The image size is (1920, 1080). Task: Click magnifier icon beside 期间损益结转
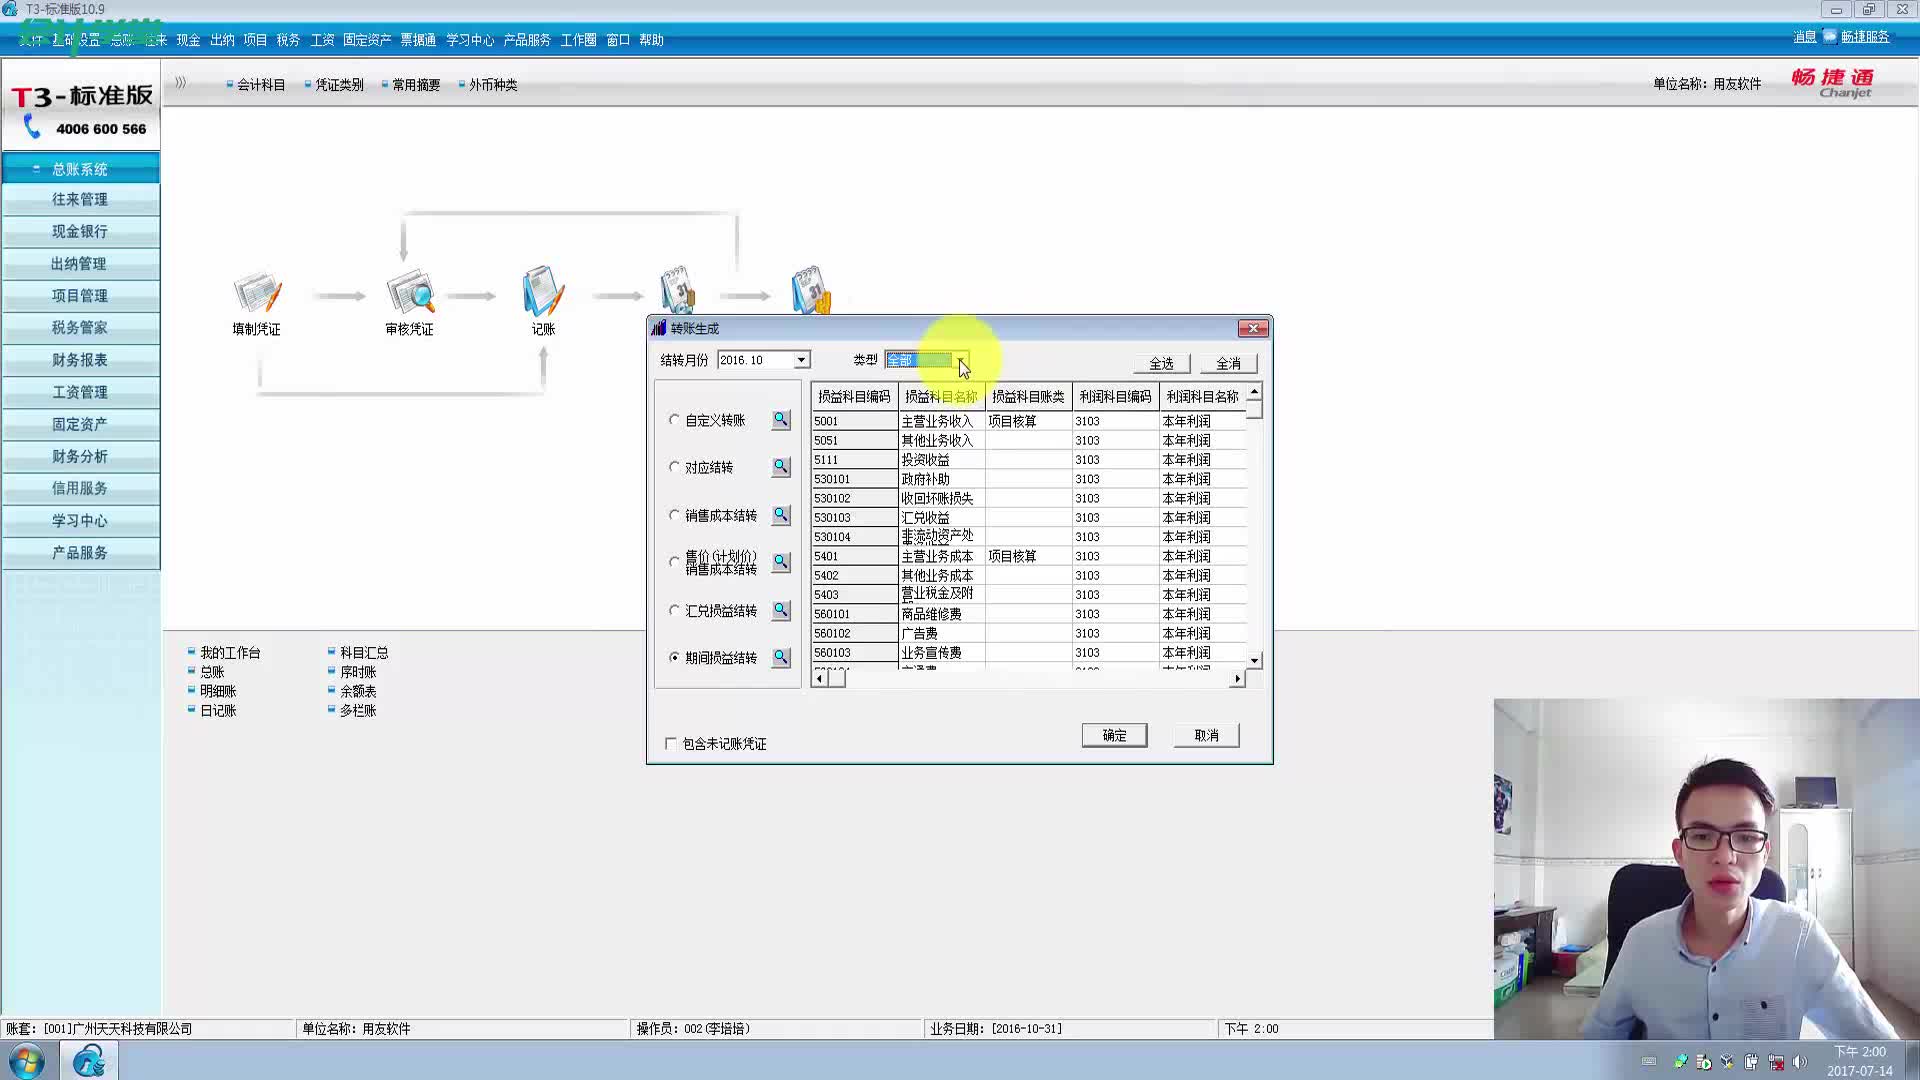click(x=781, y=657)
